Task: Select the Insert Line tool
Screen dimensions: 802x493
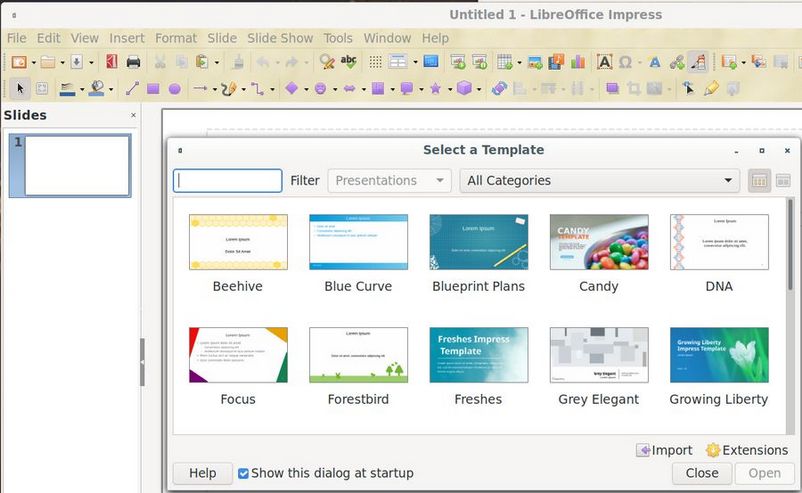Action: [x=131, y=89]
